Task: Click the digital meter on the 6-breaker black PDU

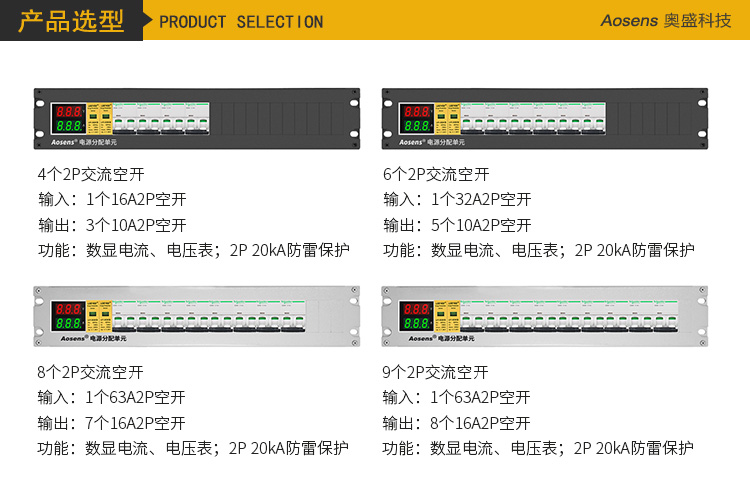Action: pos(416,119)
